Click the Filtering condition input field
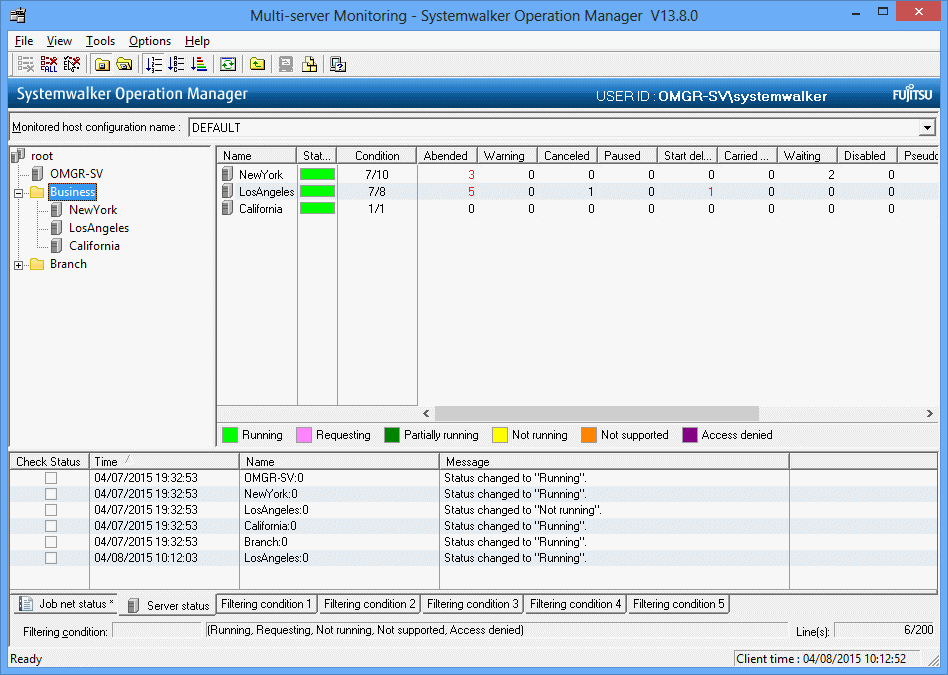Viewport: 948px width, 675px height. tap(157, 631)
